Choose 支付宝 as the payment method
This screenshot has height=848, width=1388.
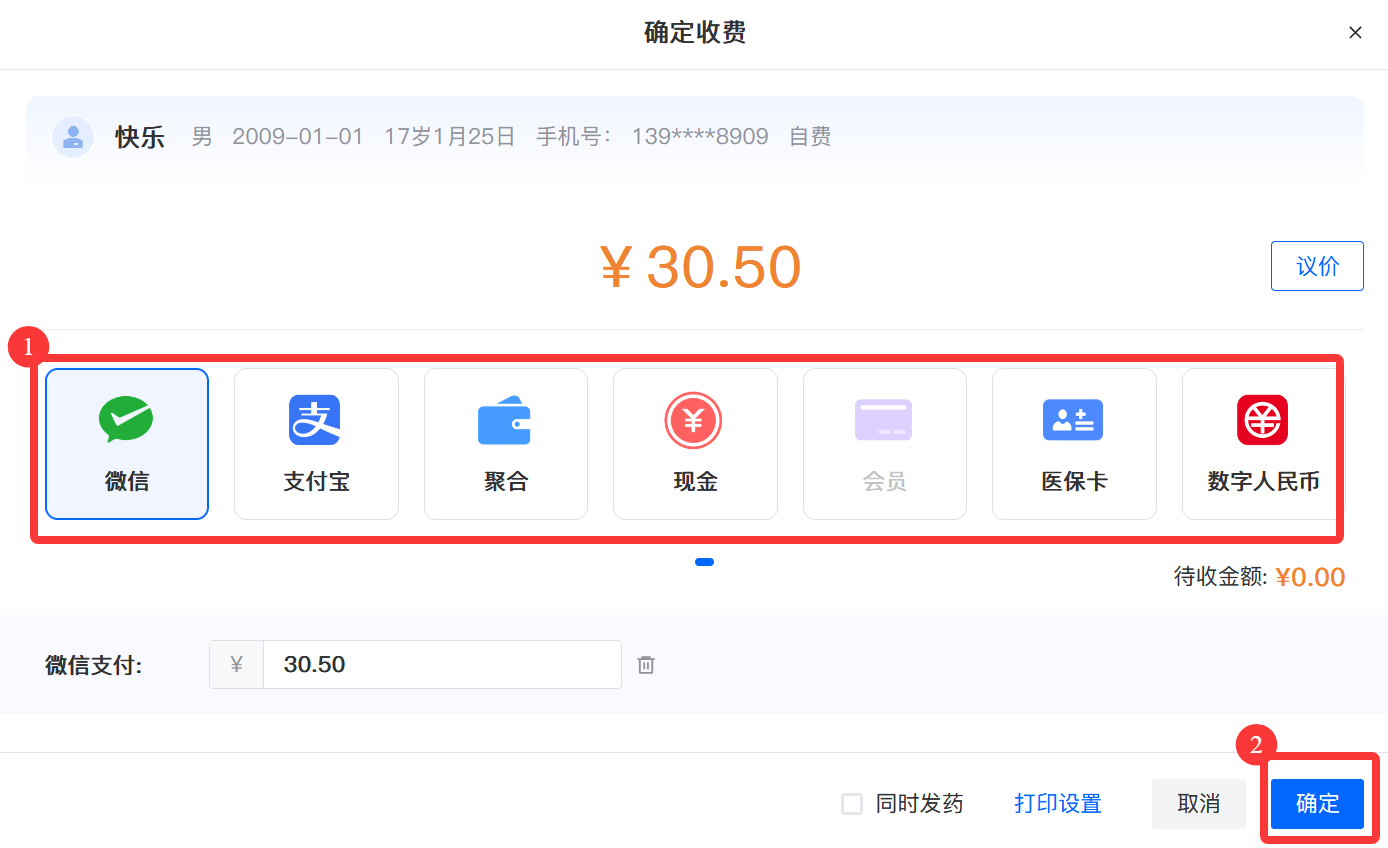[316, 444]
